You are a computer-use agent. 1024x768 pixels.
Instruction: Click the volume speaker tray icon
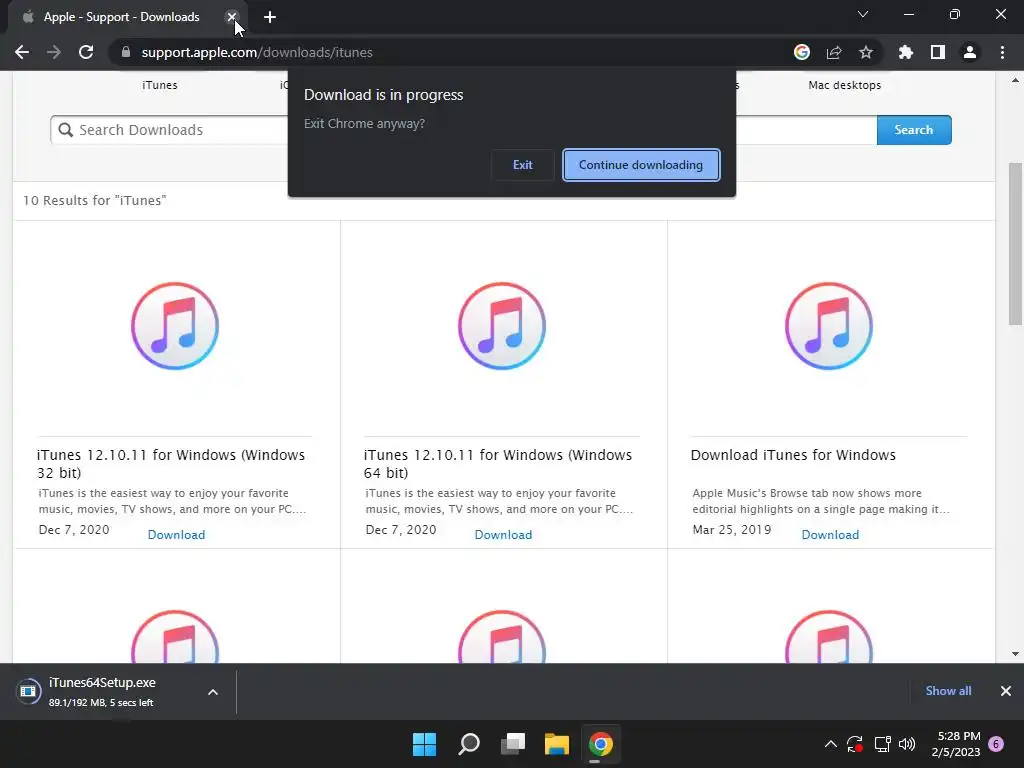907,744
